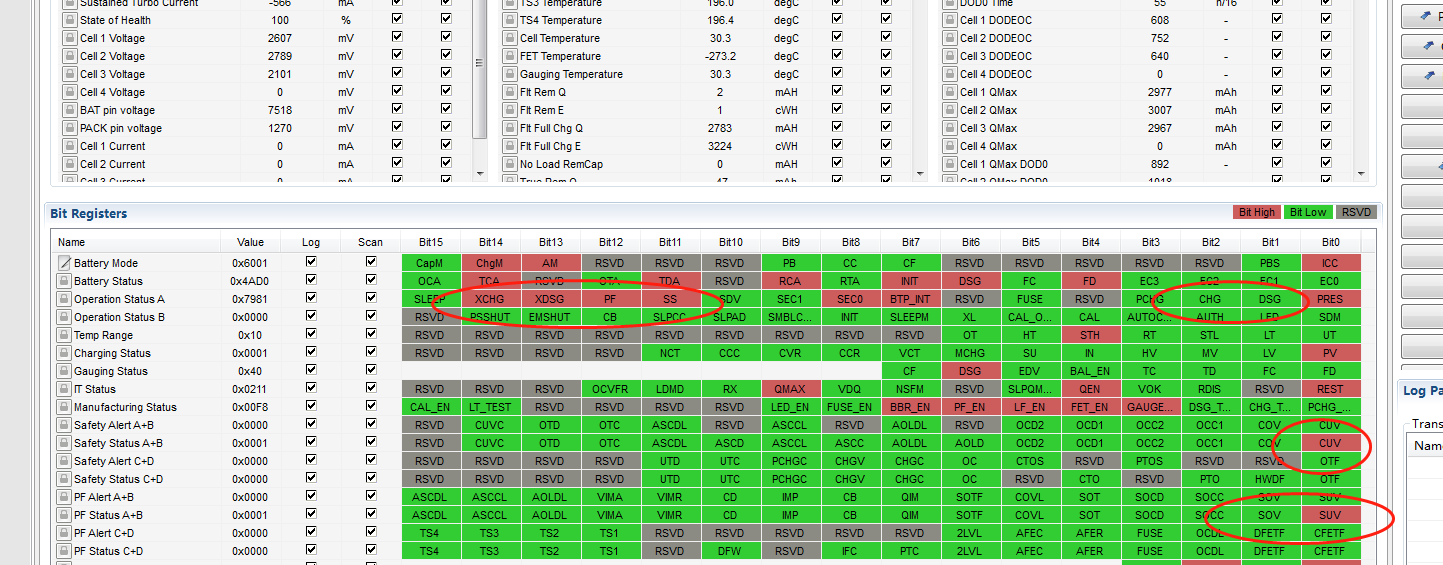
Task: Click the red SUV bit in PF Status A+B
Action: point(1330,515)
